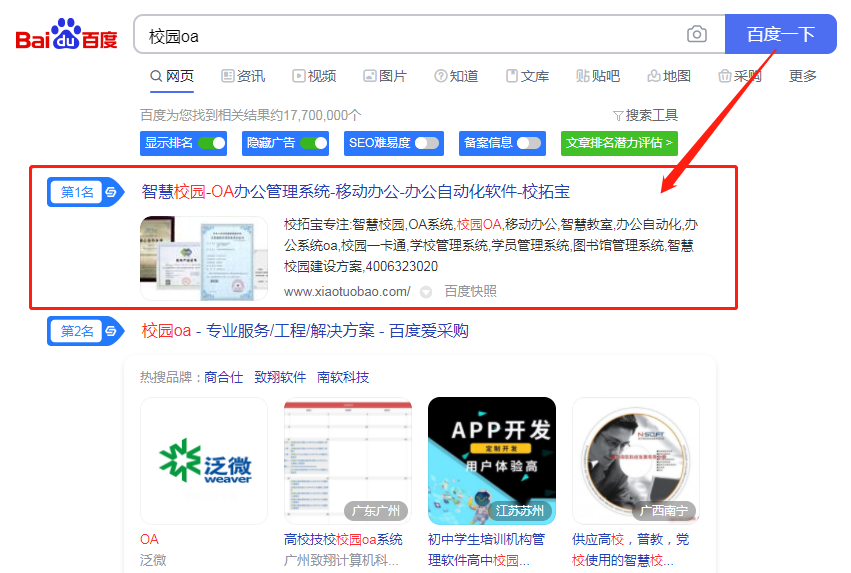Open 百度快照 cached page link

471,291
